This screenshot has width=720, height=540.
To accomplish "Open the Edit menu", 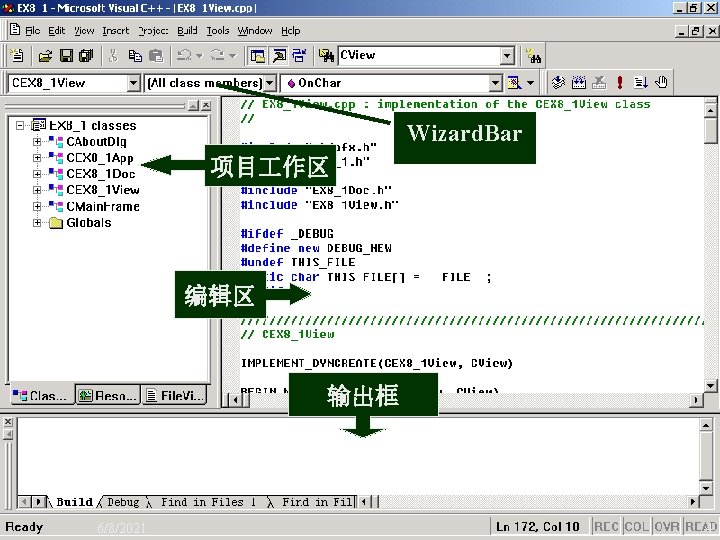I will (x=57, y=31).
